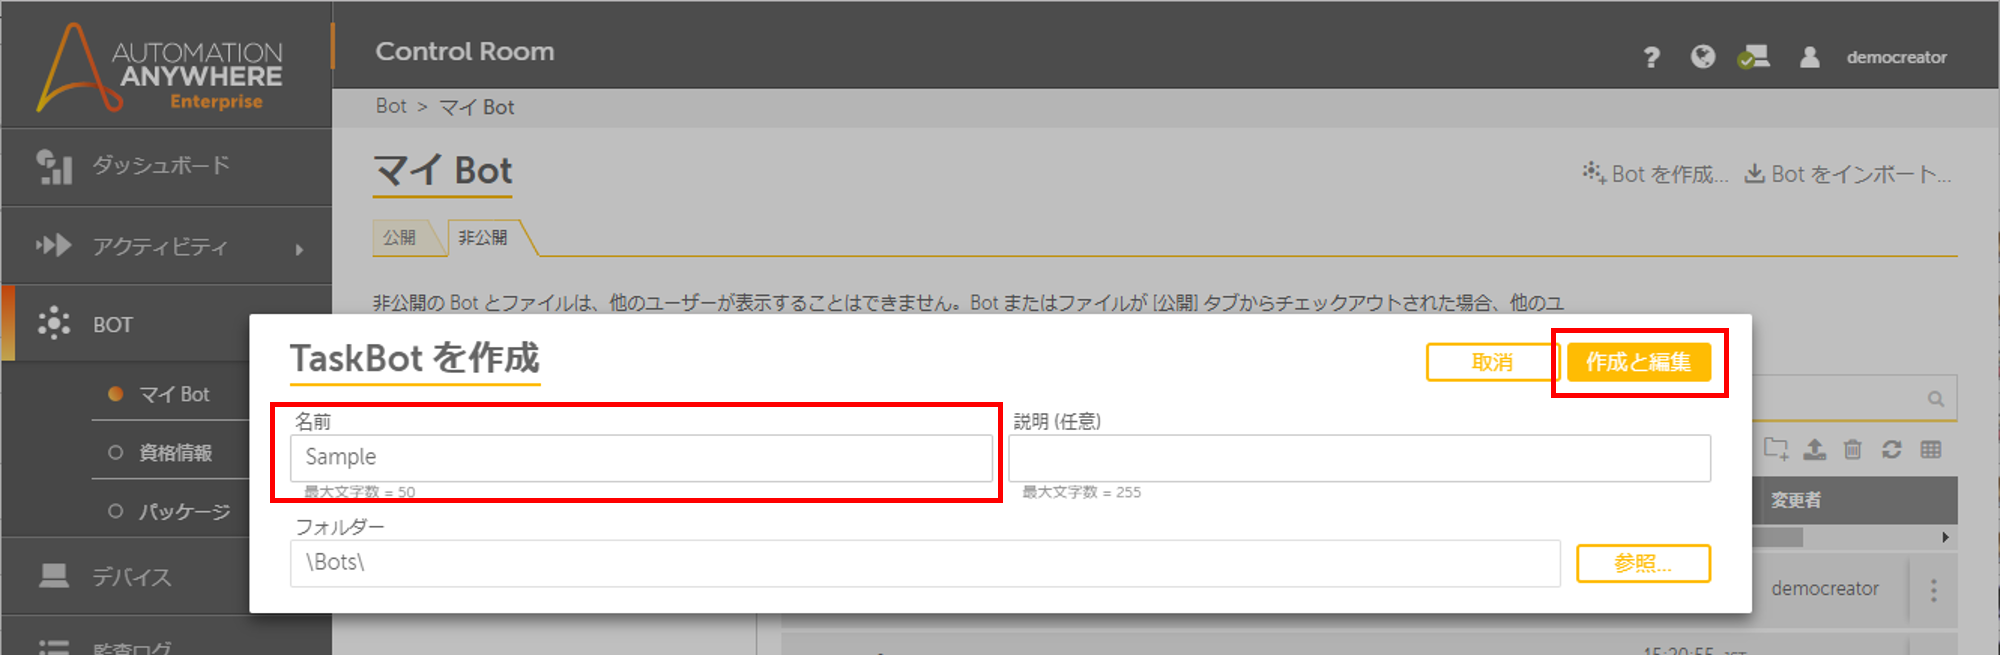Check the device connection status icon

pos(1754,57)
